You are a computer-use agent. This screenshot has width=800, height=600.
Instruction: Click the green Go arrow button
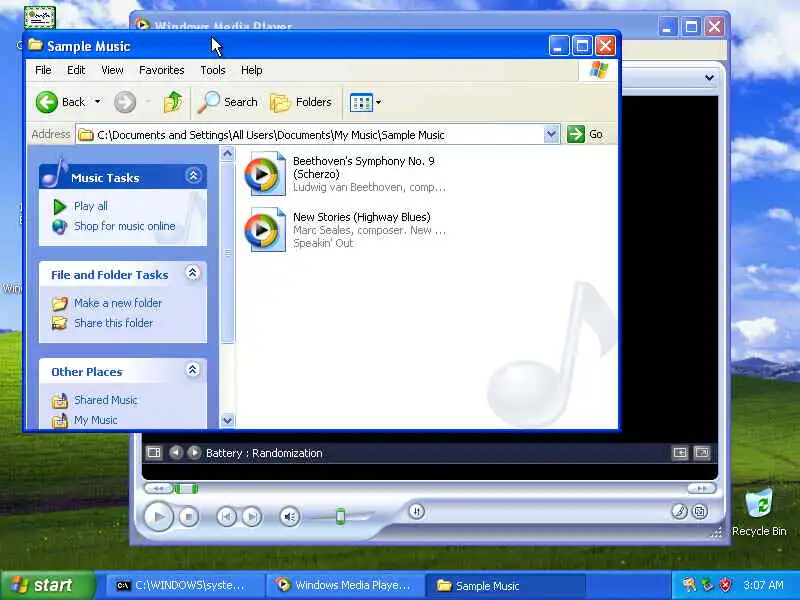(576, 134)
